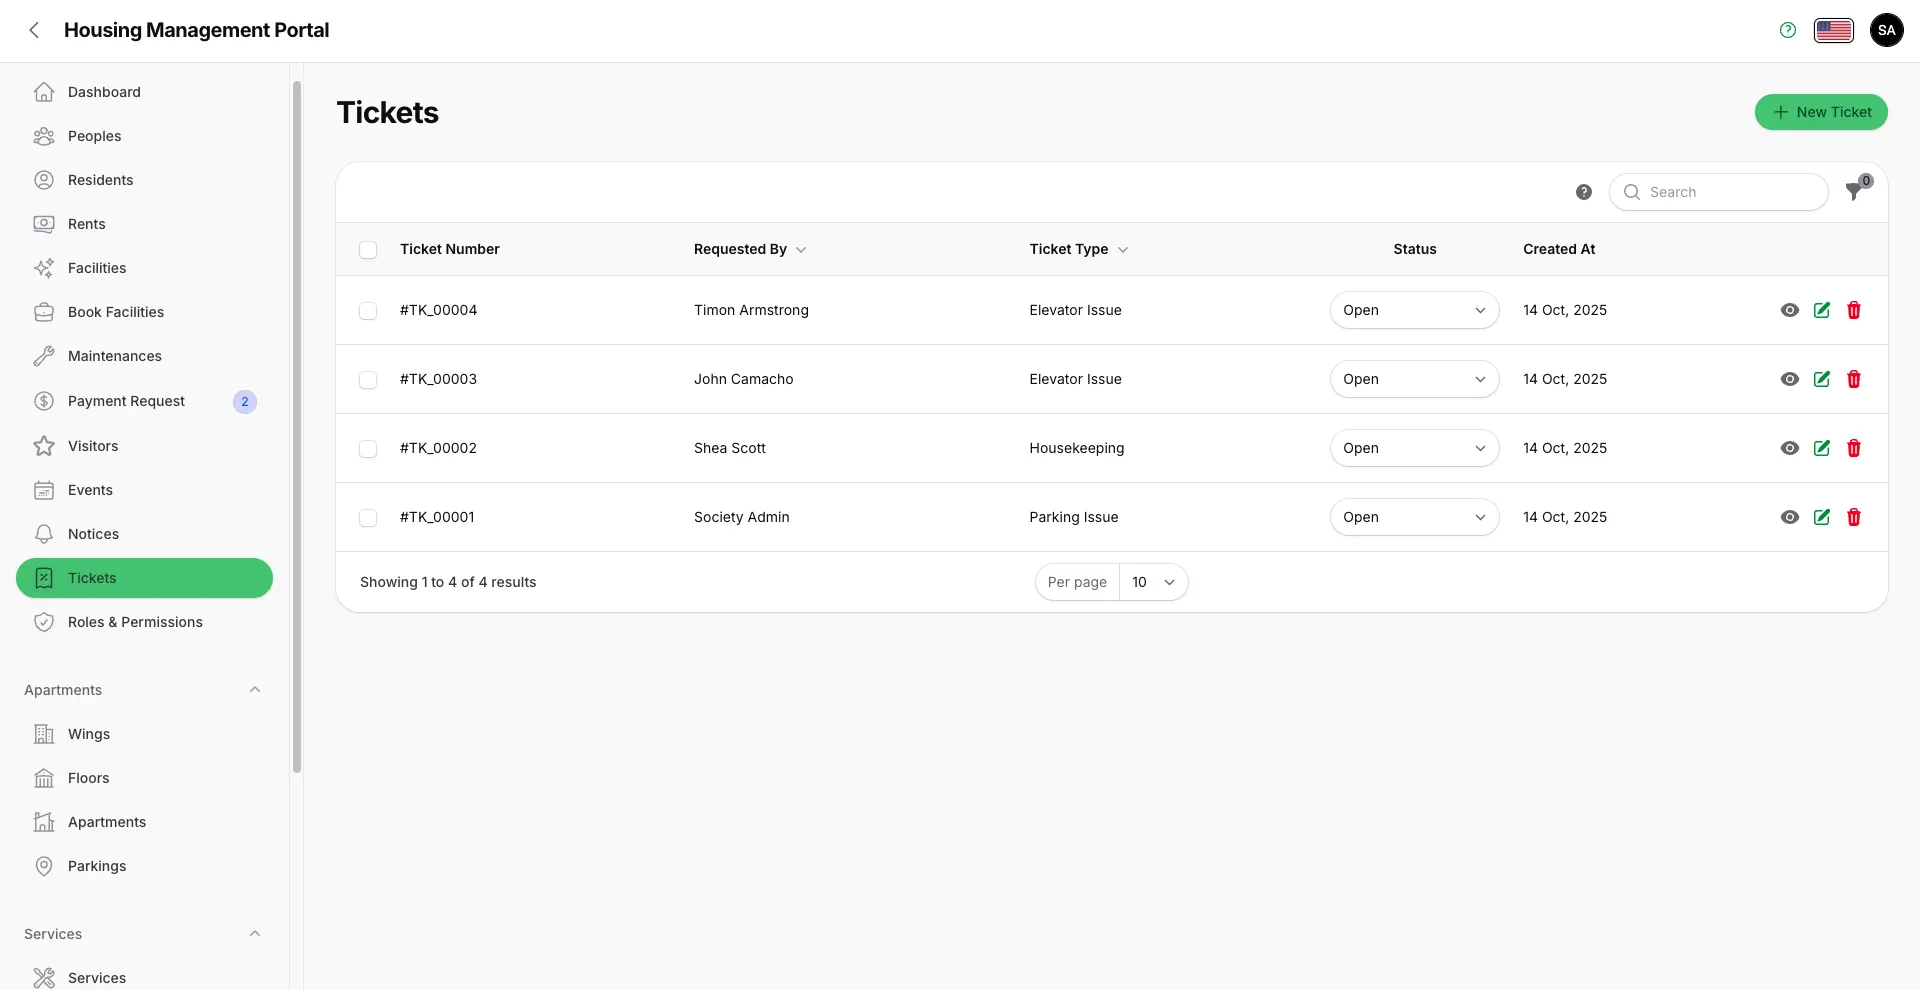Tick the checkbox for ticket #TK_00001
Viewport: 1920px width, 990px height.
[x=368, y=518]
